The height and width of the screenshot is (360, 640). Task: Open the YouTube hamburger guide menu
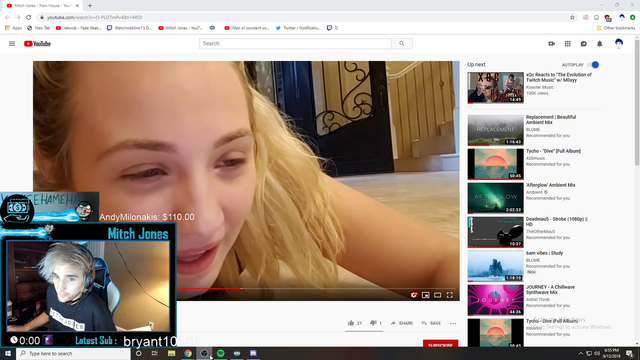point(12,44)
